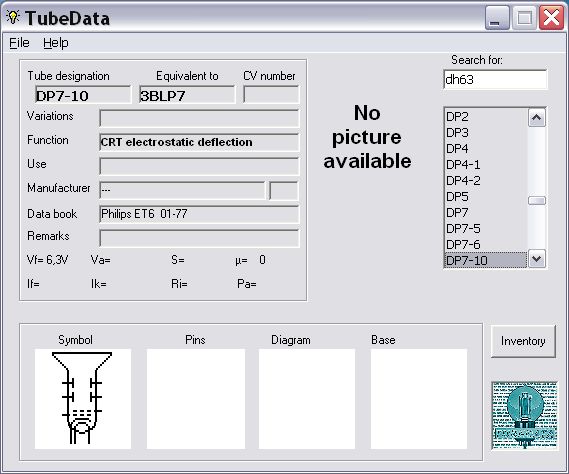Click the Data book field
The height and width of the screenshot is (474, 569).
199,214
